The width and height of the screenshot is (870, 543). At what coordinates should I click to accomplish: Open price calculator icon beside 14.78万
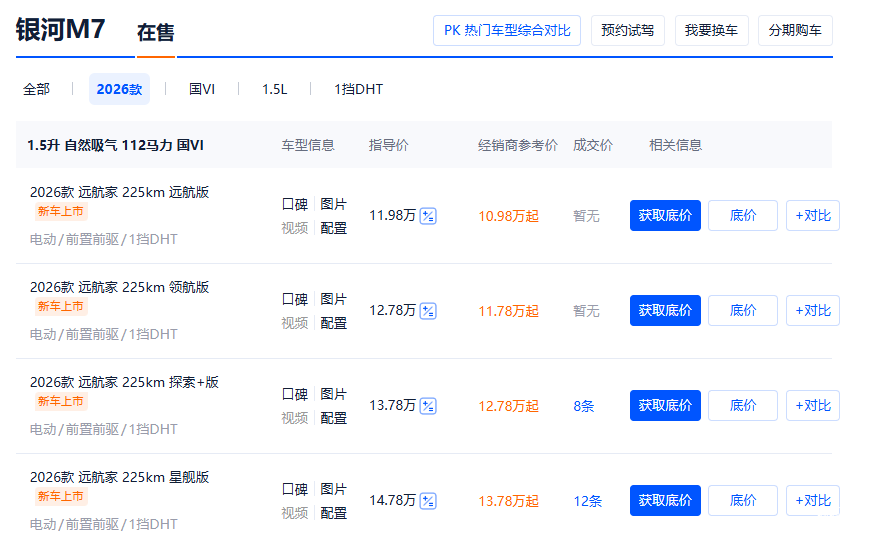[428, 501]
